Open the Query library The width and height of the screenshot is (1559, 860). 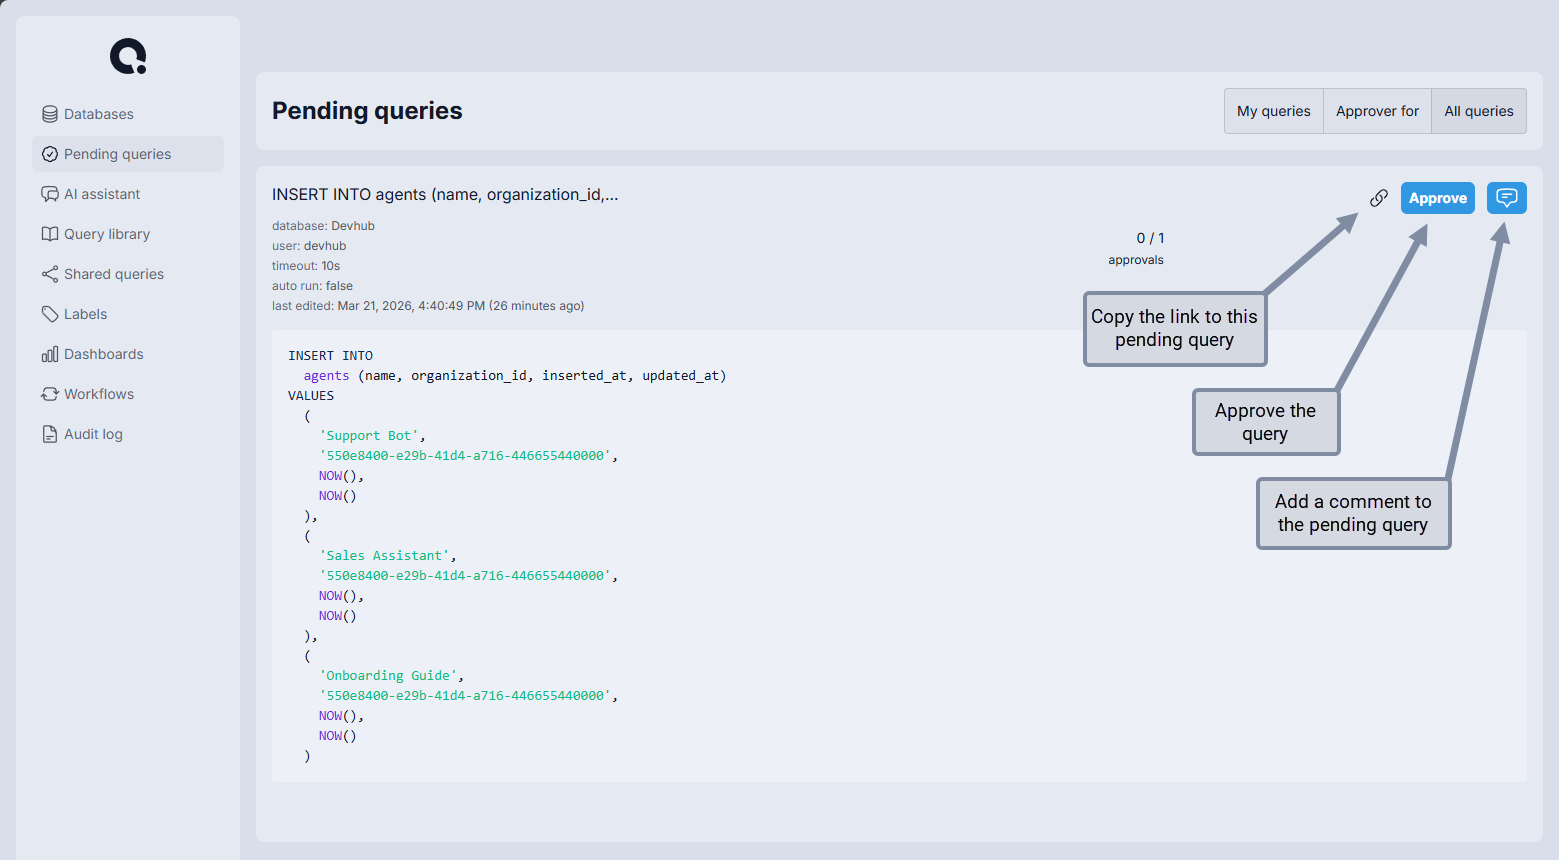coord(128,234)
